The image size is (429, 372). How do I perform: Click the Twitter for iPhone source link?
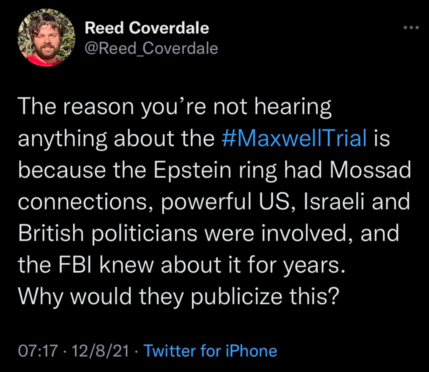tap(210, 351)
